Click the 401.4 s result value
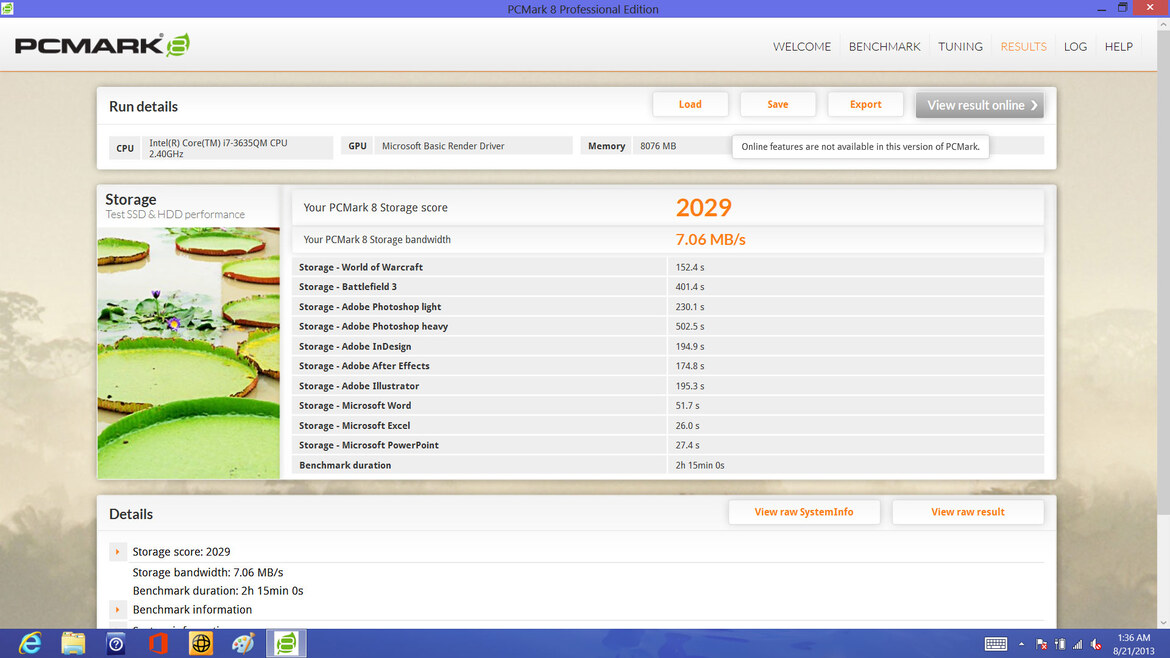This screenshot has height=658, width=1170. click(690, 286)
